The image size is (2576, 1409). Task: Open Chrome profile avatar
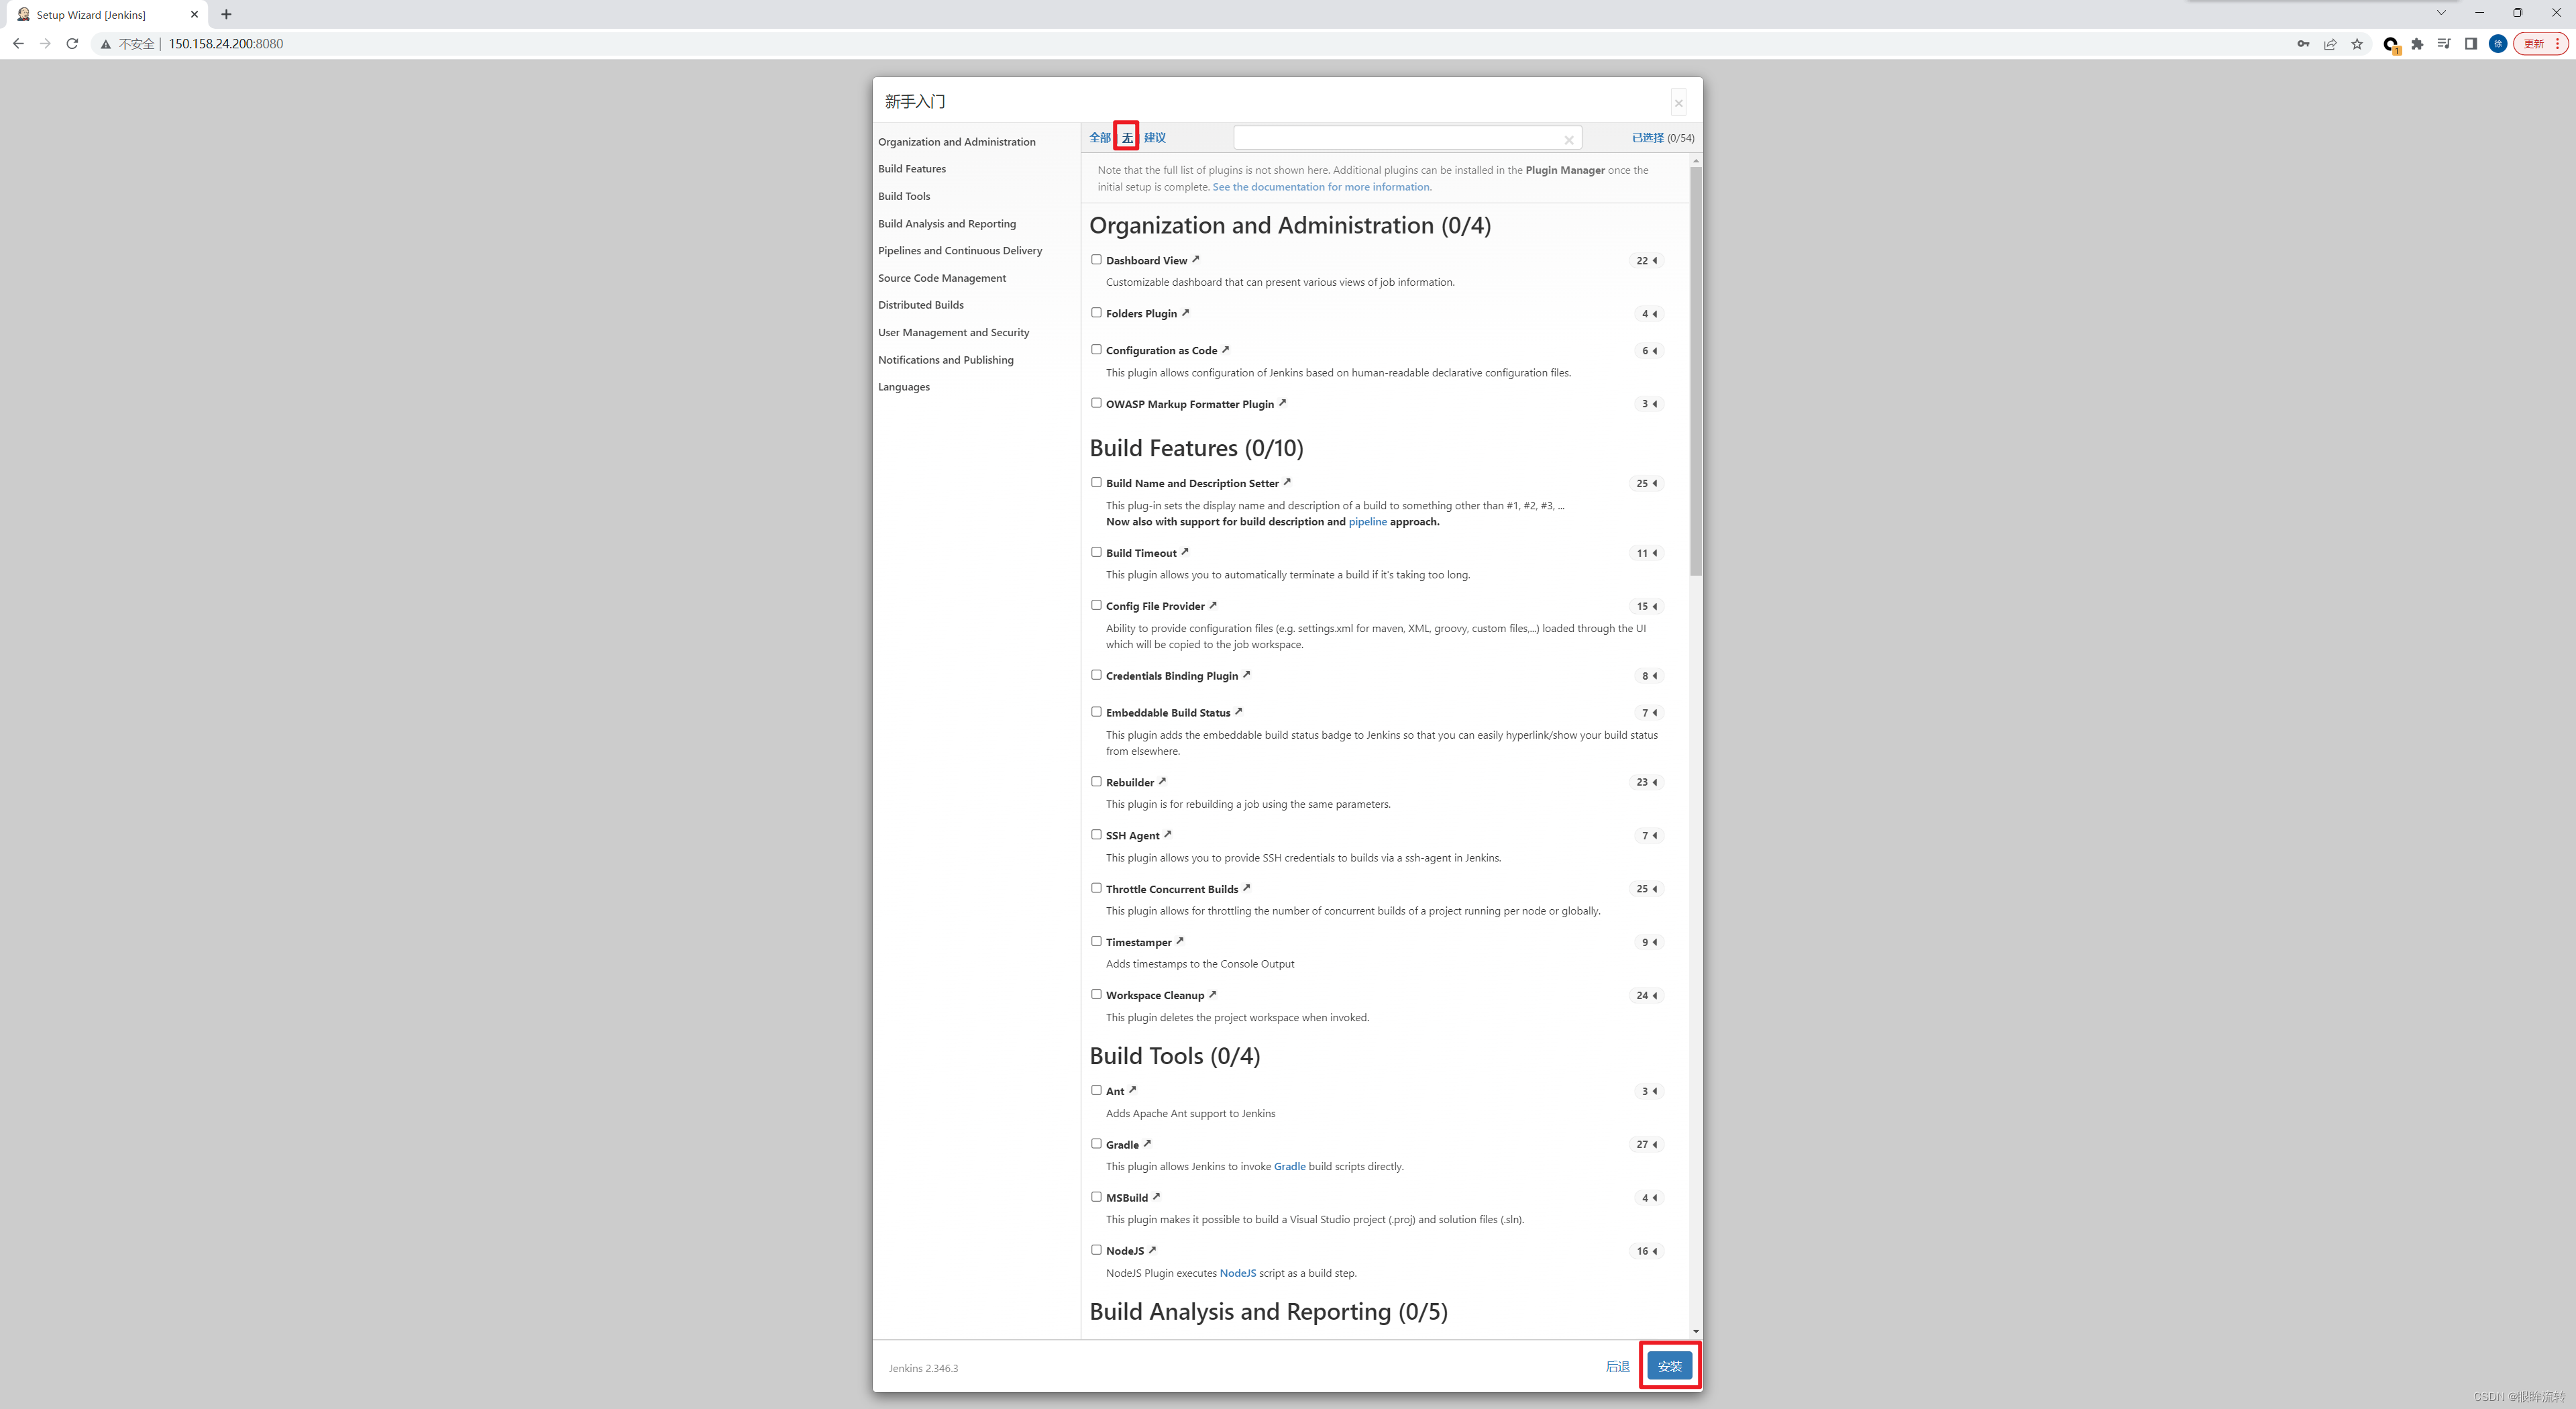(x=2497, y=43)
